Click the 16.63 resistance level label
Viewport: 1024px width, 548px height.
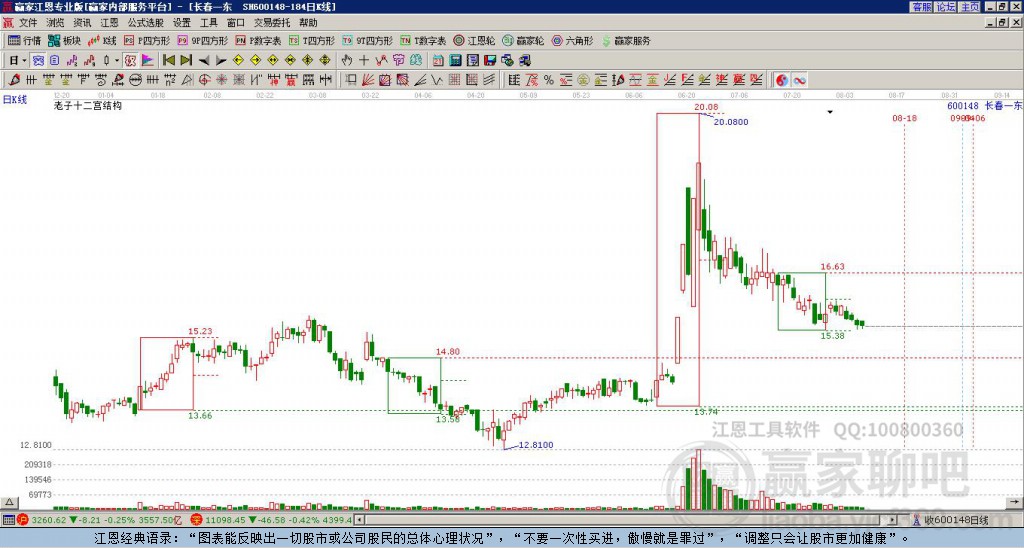[x=833, y=266]
